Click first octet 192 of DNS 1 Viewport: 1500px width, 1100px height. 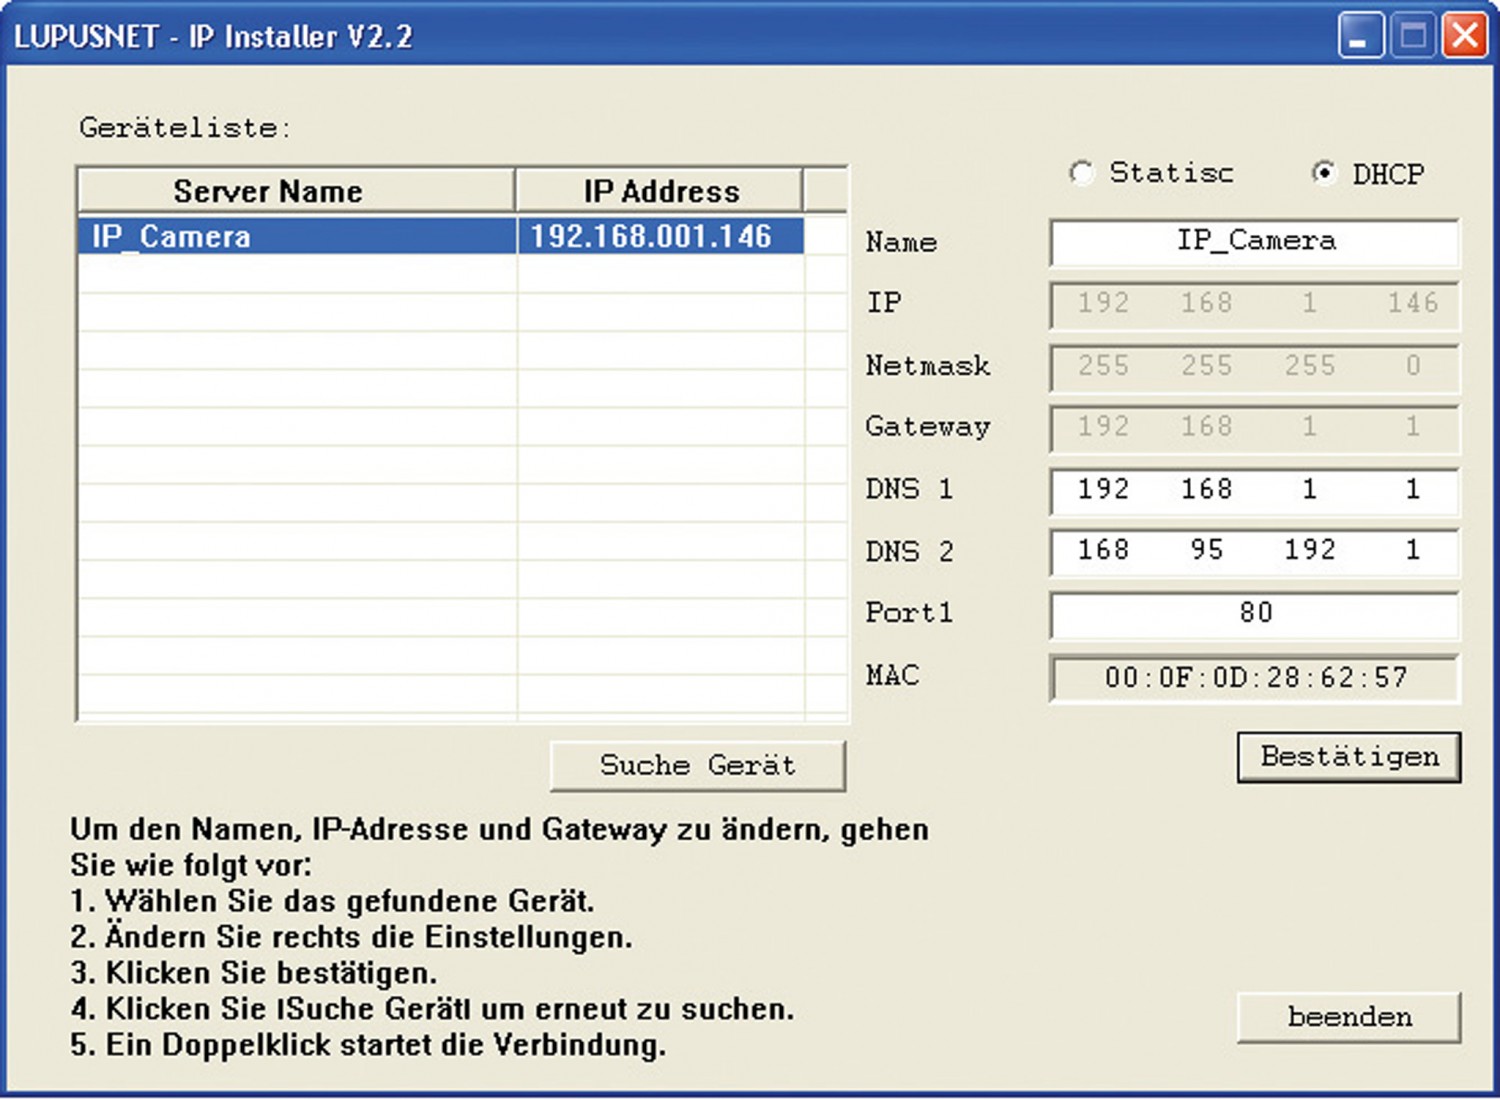[x=1103, y=489]
